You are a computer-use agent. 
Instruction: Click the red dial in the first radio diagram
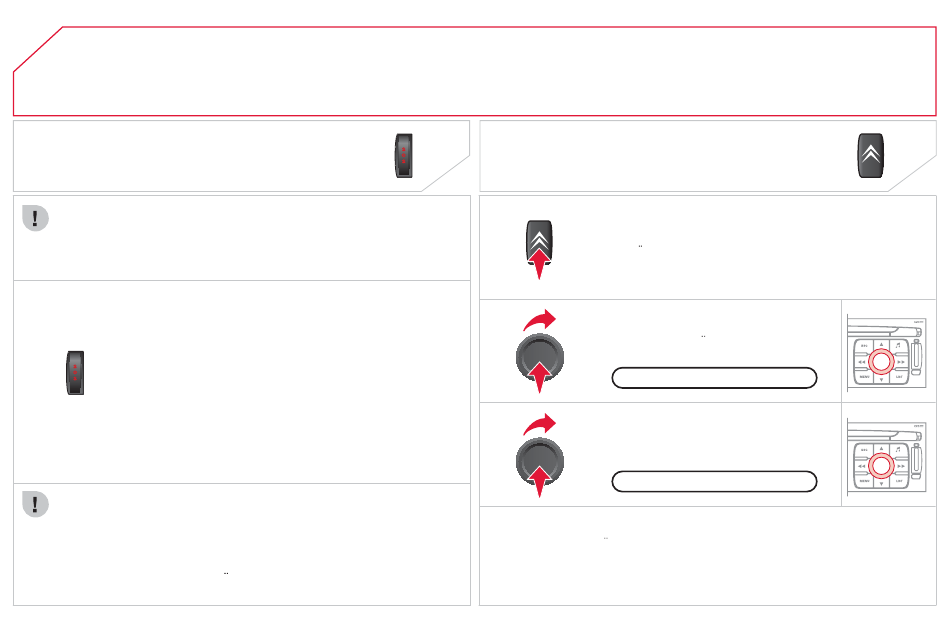(881, 362)
